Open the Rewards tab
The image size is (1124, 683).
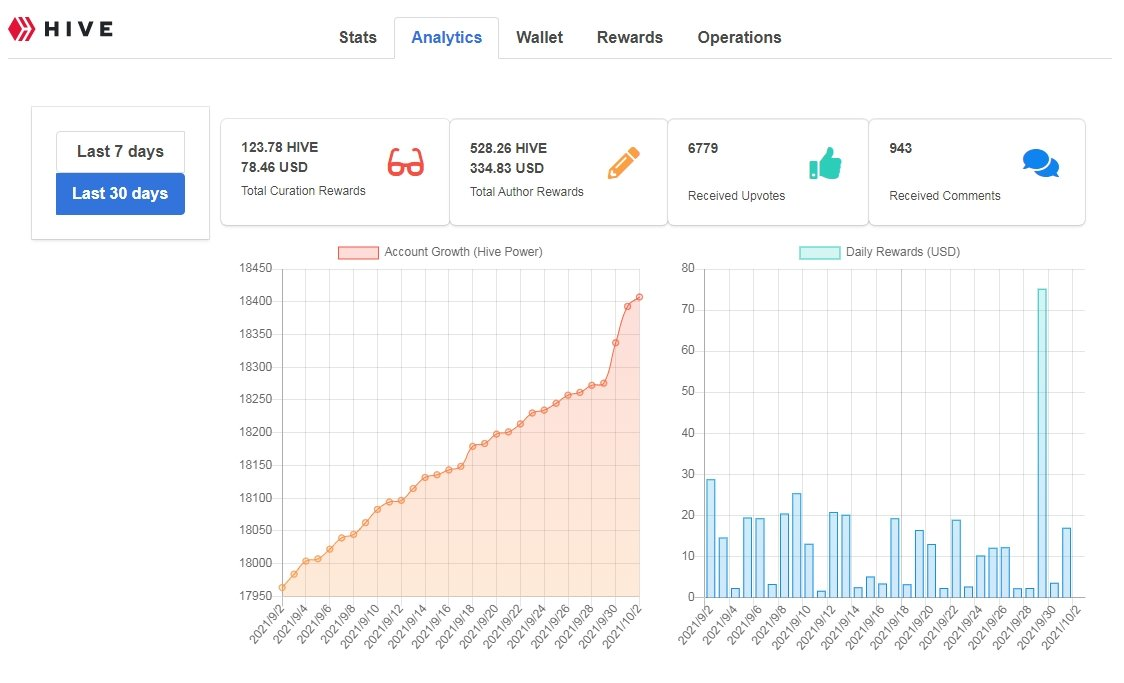click(x=629, y=37)
